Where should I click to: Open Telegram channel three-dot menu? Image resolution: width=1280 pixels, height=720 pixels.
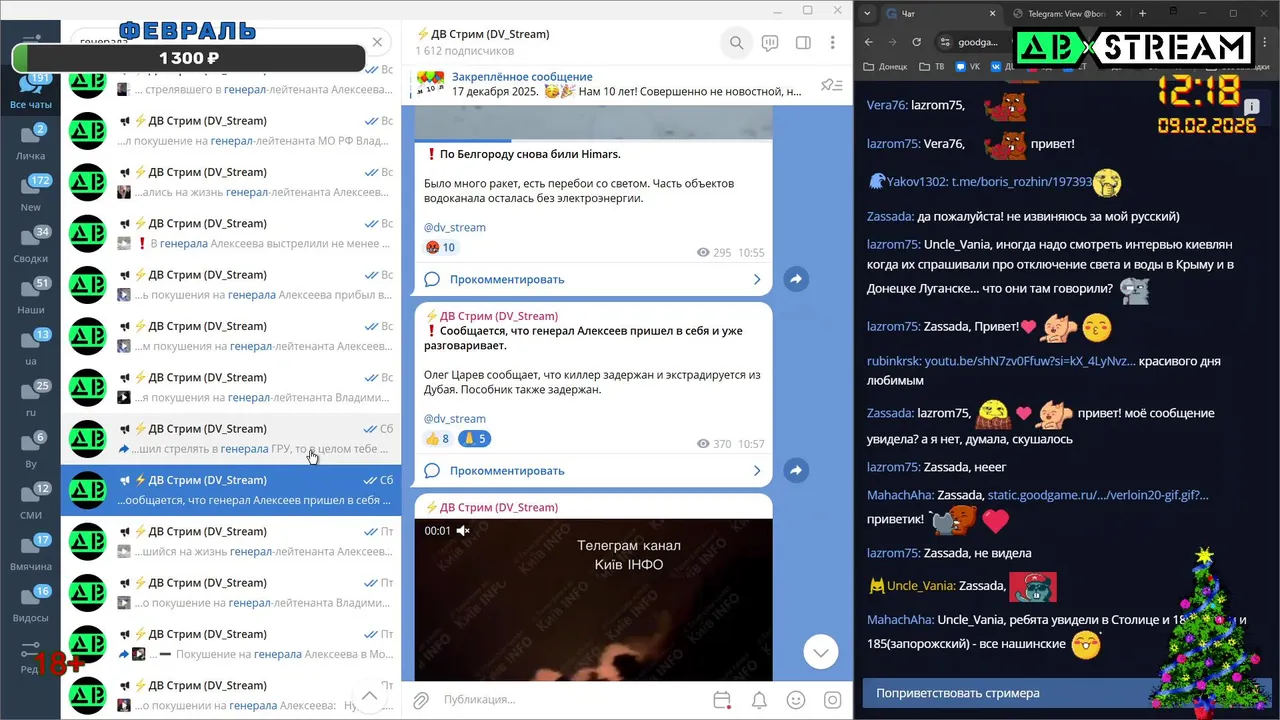tap(832, 43)
